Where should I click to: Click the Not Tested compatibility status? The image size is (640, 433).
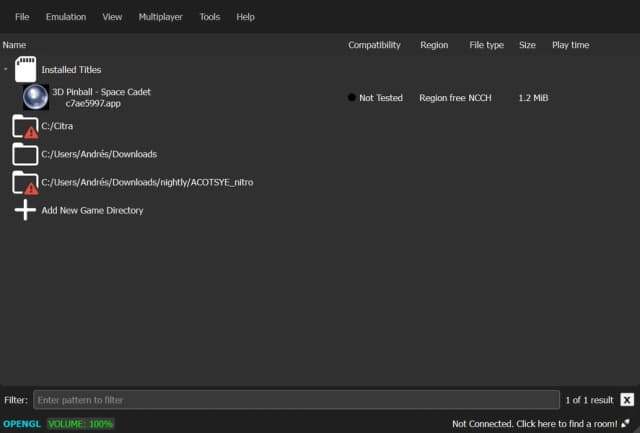pos(381,98)
